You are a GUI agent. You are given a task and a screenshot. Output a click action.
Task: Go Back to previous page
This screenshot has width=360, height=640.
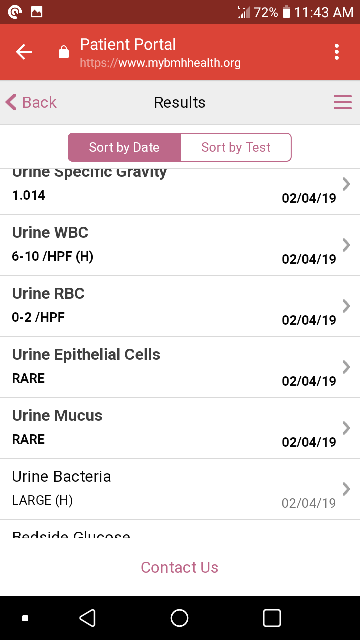(31, 102)
